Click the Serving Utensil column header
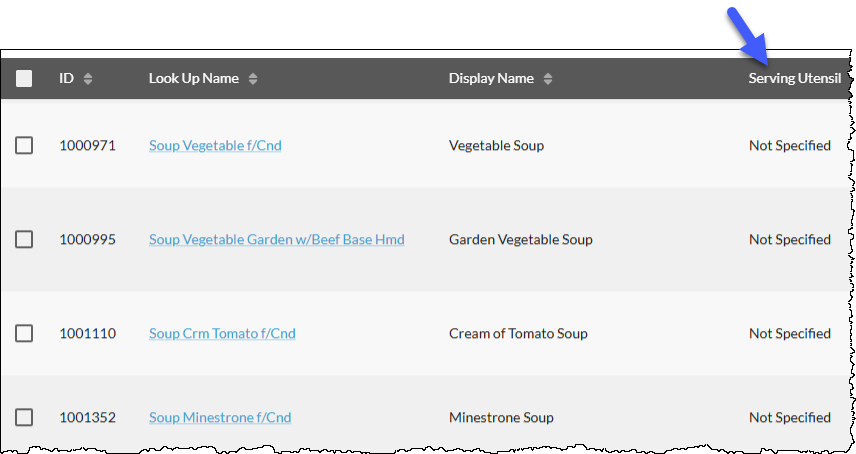 coord(794,79)
